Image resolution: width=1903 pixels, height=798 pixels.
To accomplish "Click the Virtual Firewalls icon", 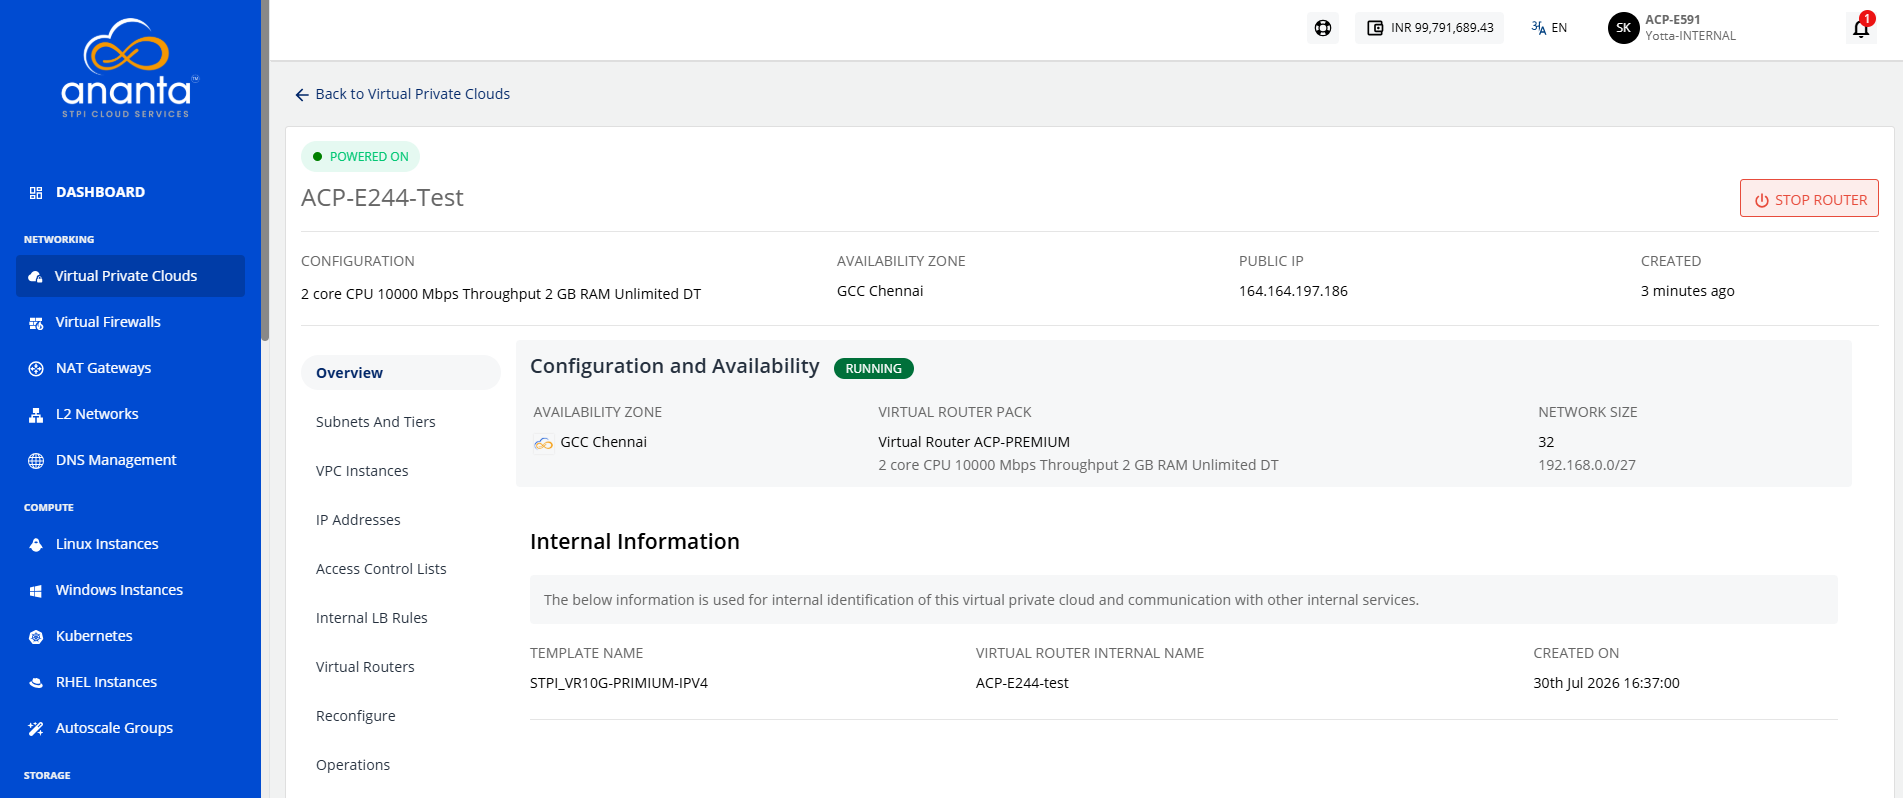I will tap(36, 322).
